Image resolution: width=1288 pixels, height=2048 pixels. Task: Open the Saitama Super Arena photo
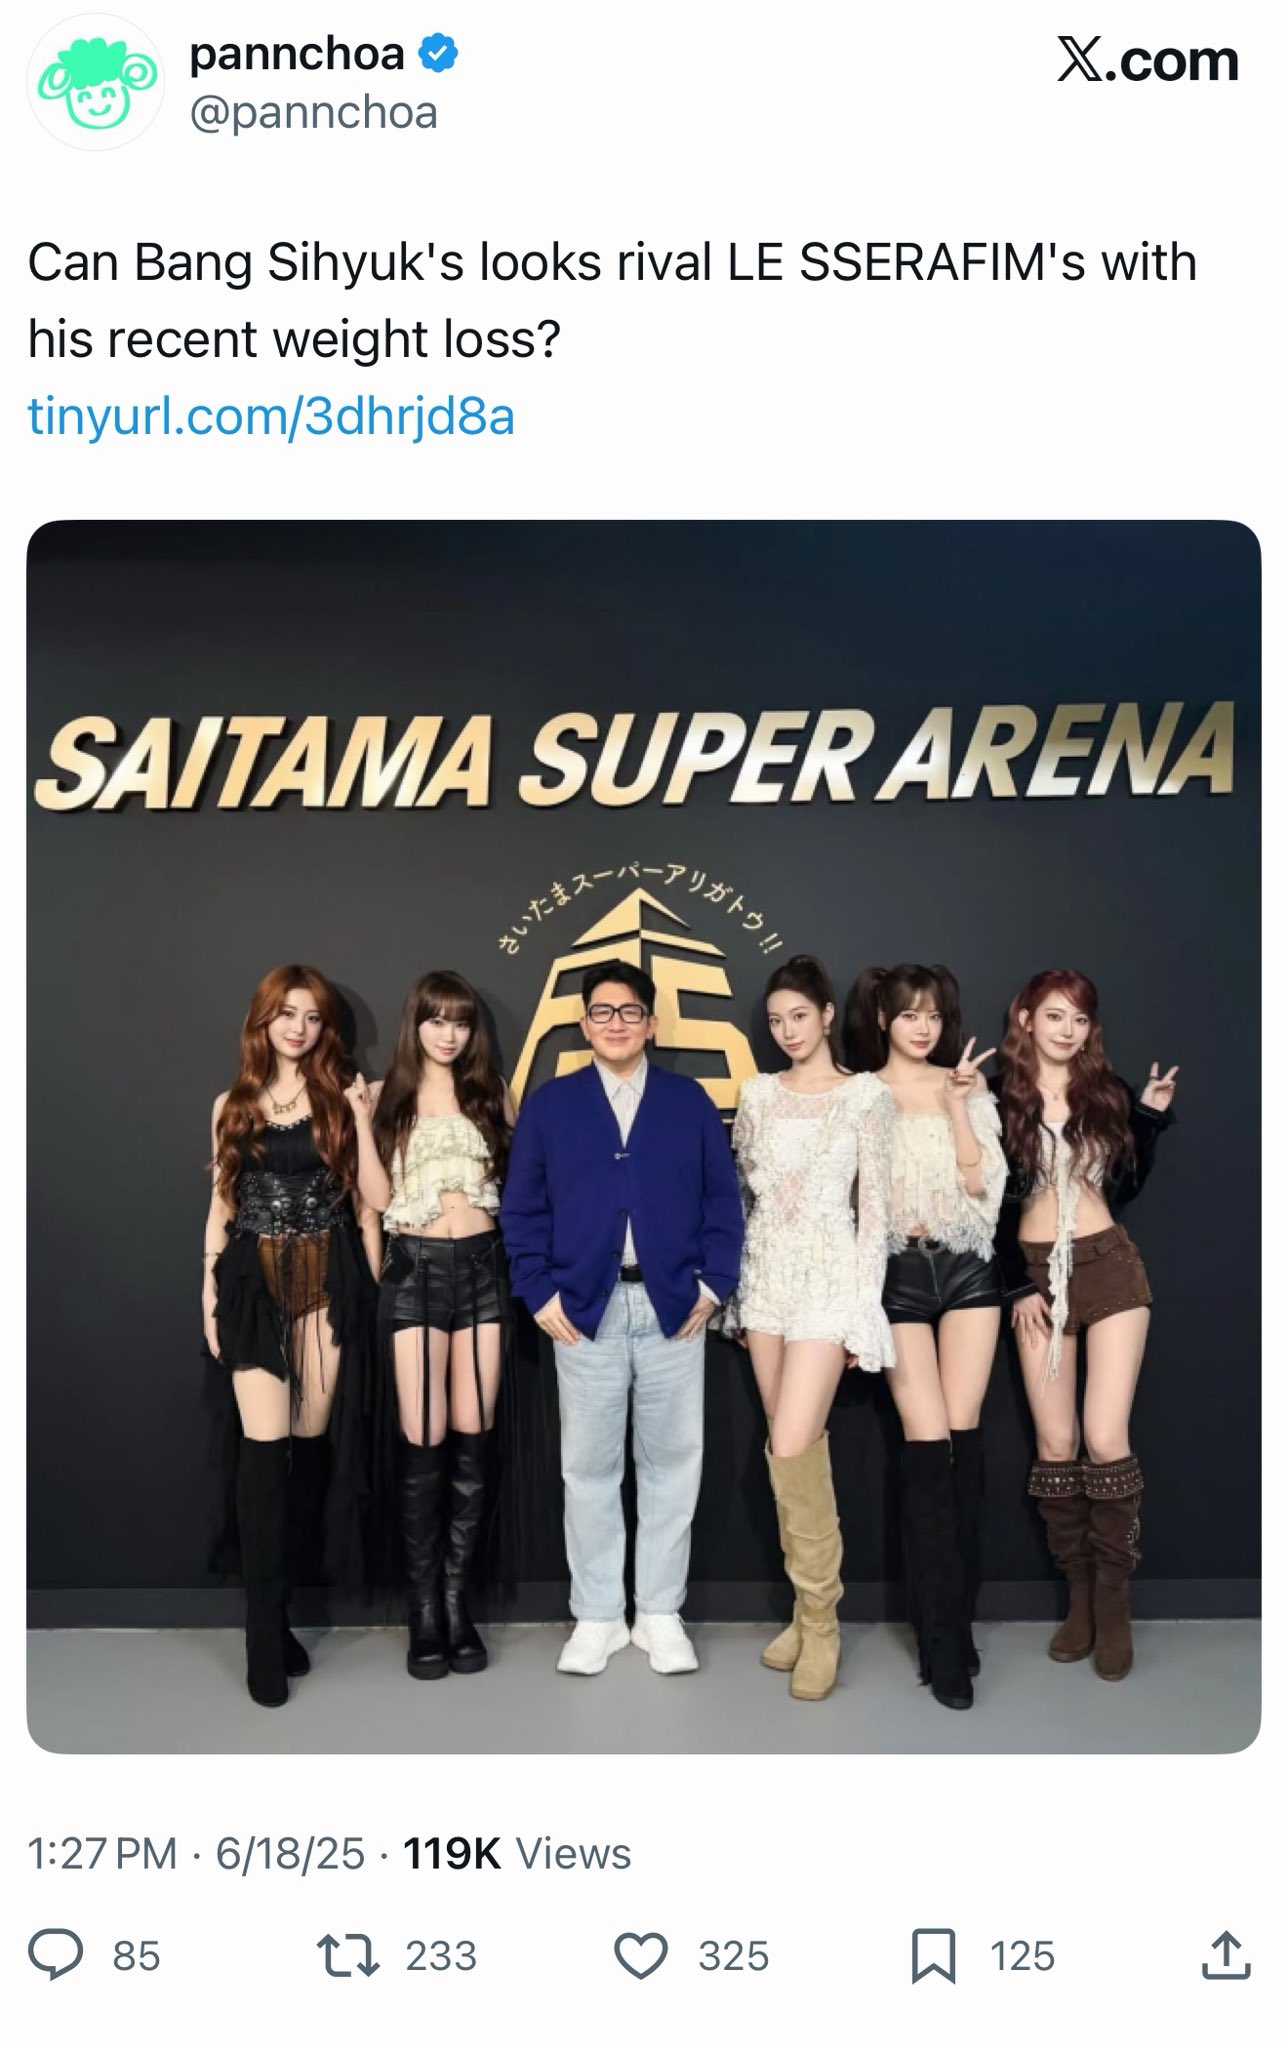click(x=644, y=1137)
